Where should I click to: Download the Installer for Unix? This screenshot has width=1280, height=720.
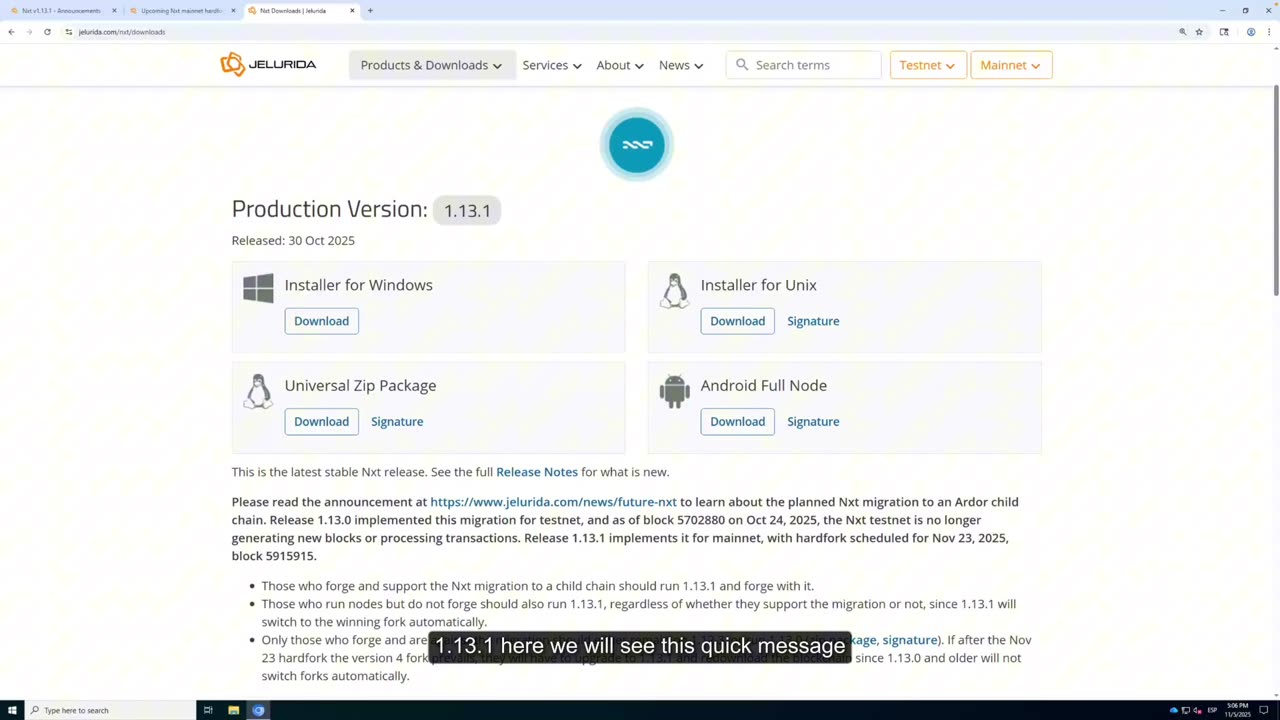[x=737, y=321]
